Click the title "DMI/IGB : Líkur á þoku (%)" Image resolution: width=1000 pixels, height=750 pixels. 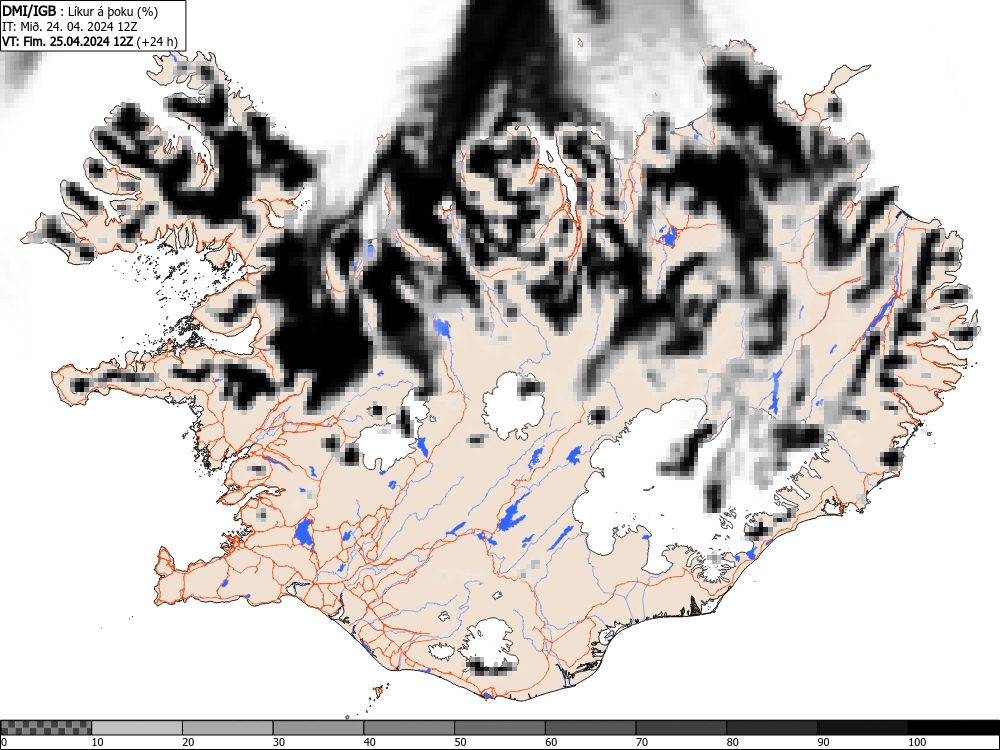(x=80, y=11)
